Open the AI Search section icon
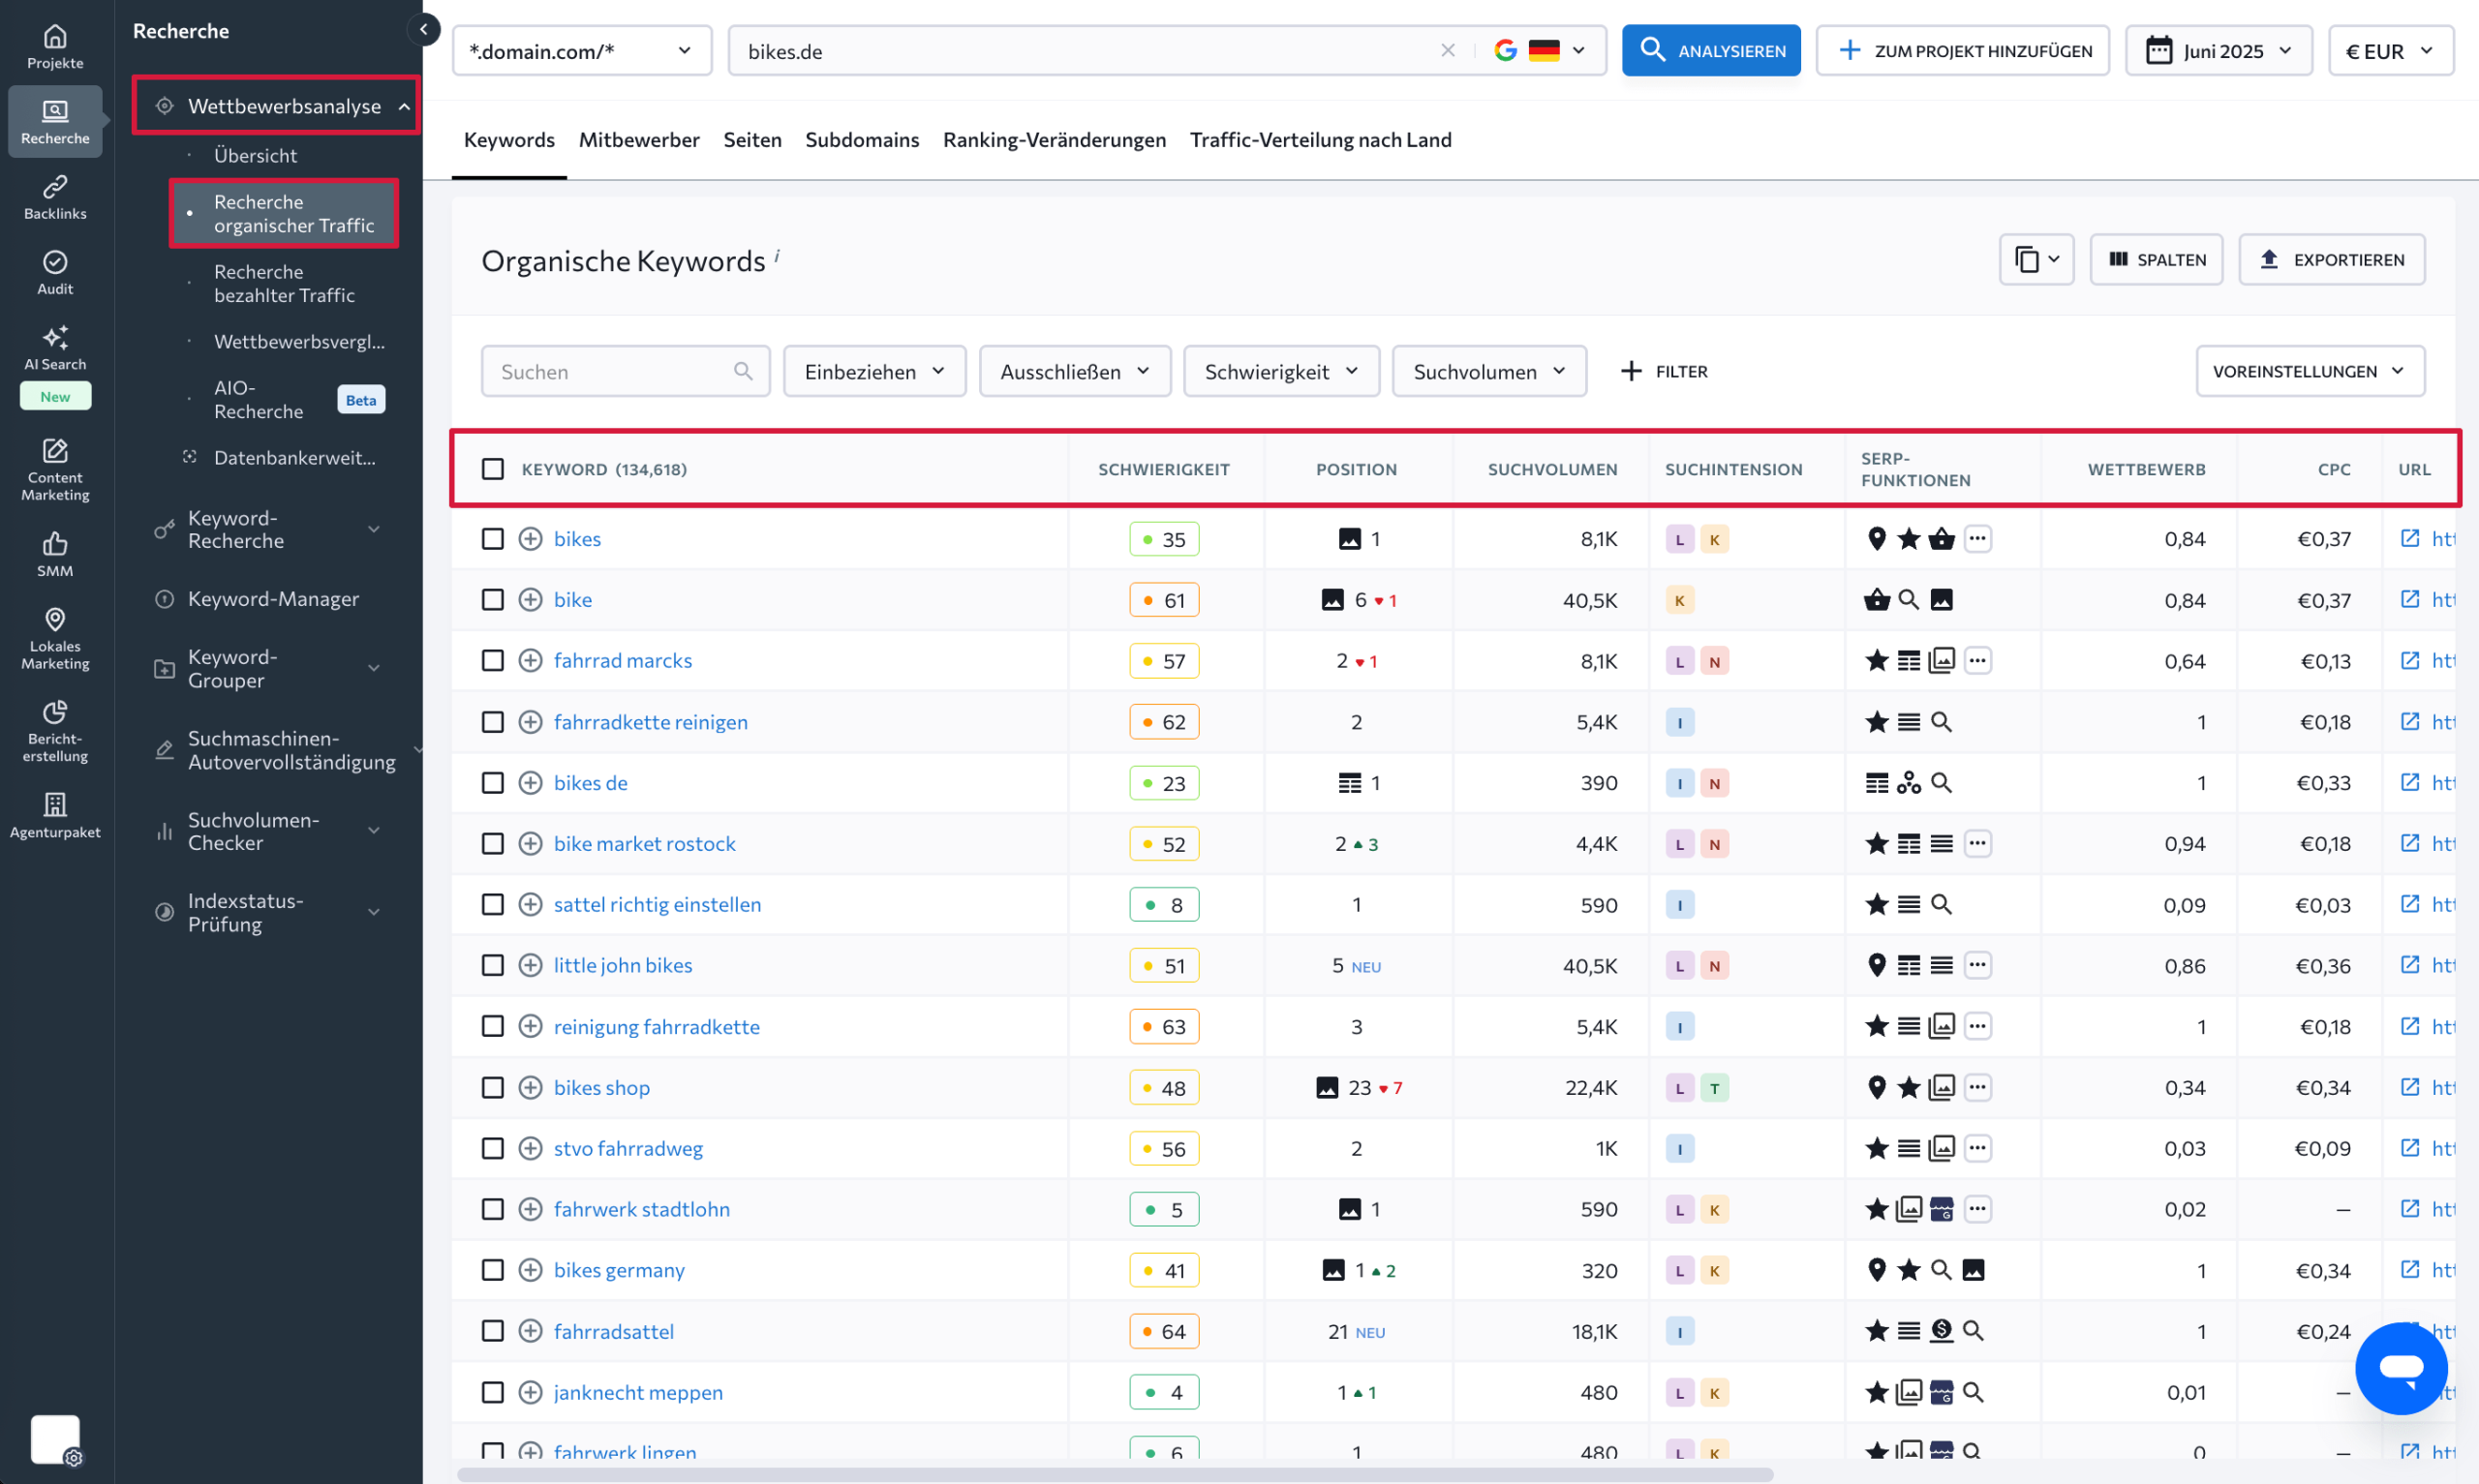This screenshot has height=1484, width=2479. 55,337
